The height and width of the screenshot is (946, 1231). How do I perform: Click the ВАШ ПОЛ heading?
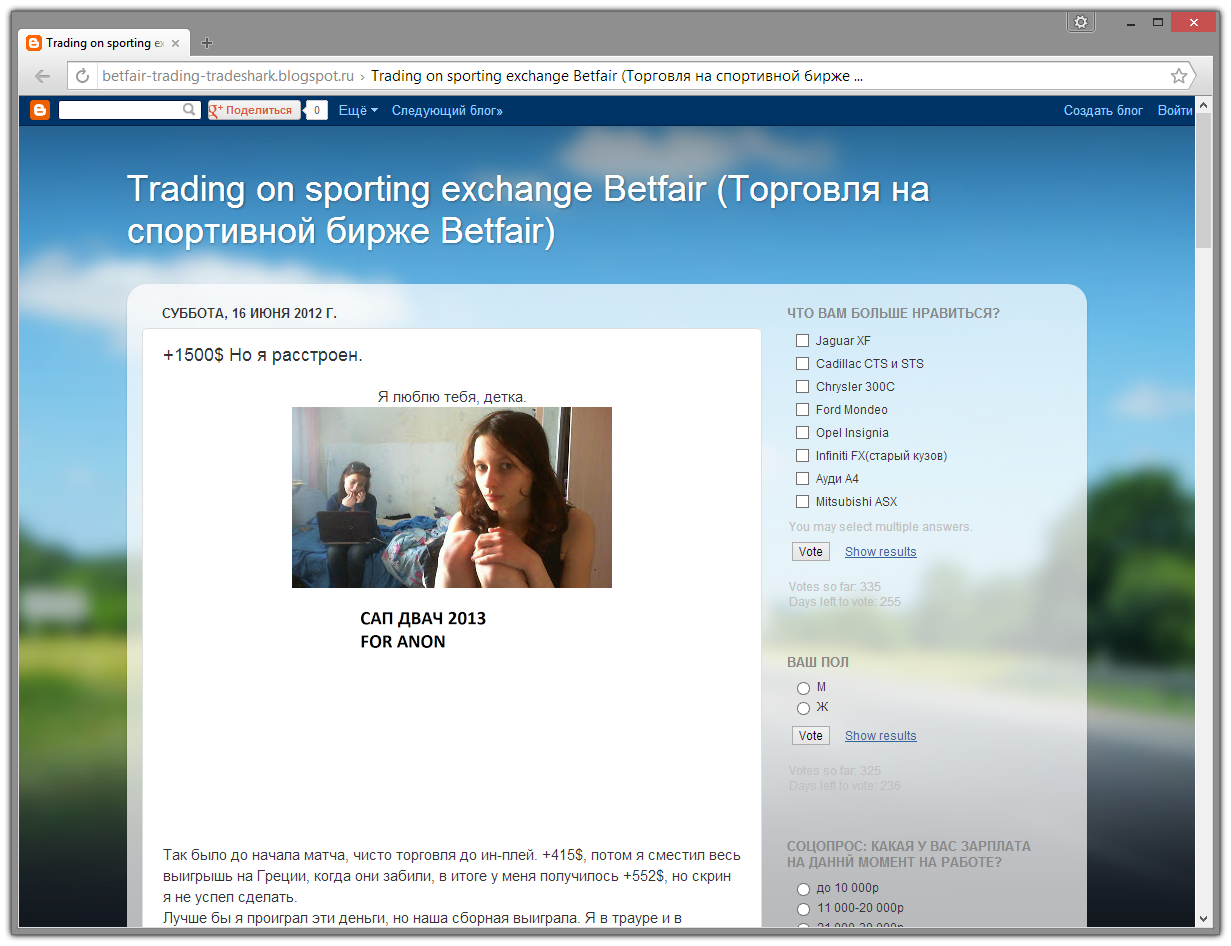818,662
